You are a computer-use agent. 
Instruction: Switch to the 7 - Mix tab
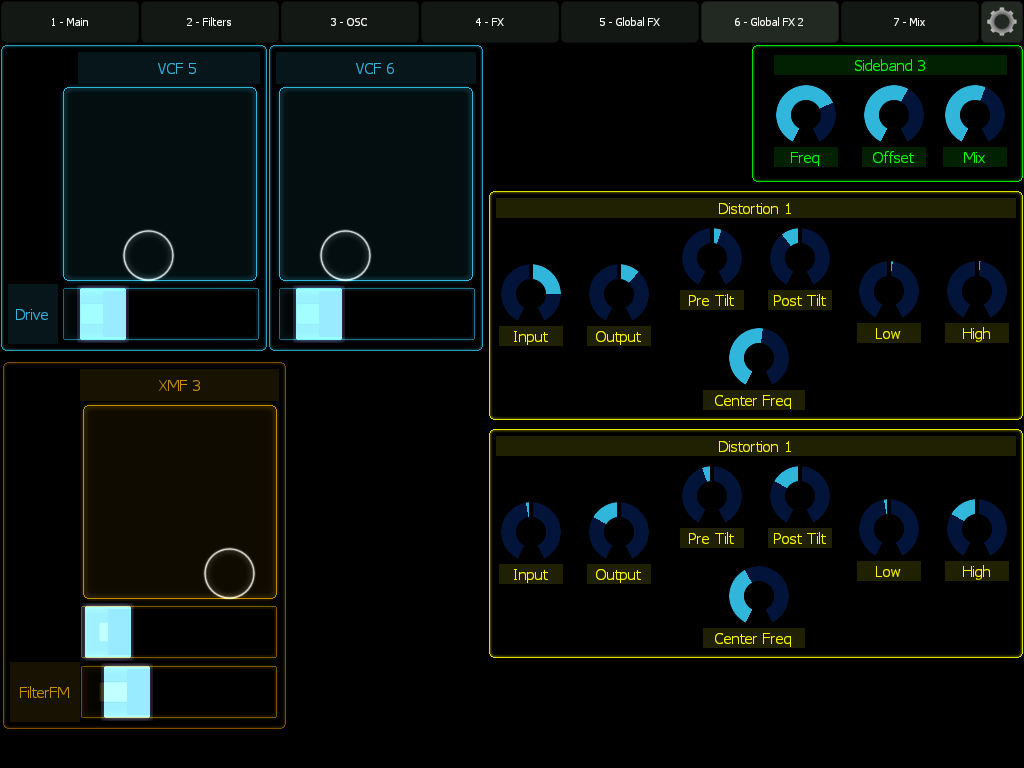coord(909,22)
